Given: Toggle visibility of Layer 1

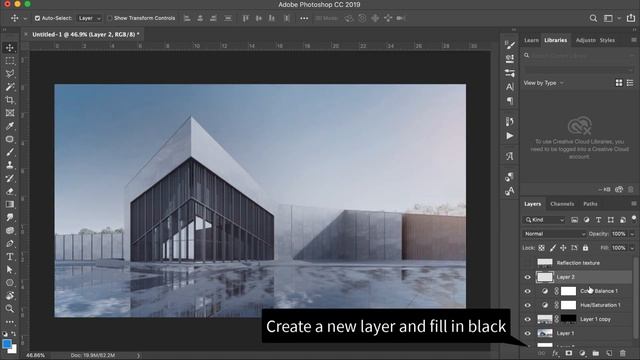Looking at the screenshot, I should (527, 333).
